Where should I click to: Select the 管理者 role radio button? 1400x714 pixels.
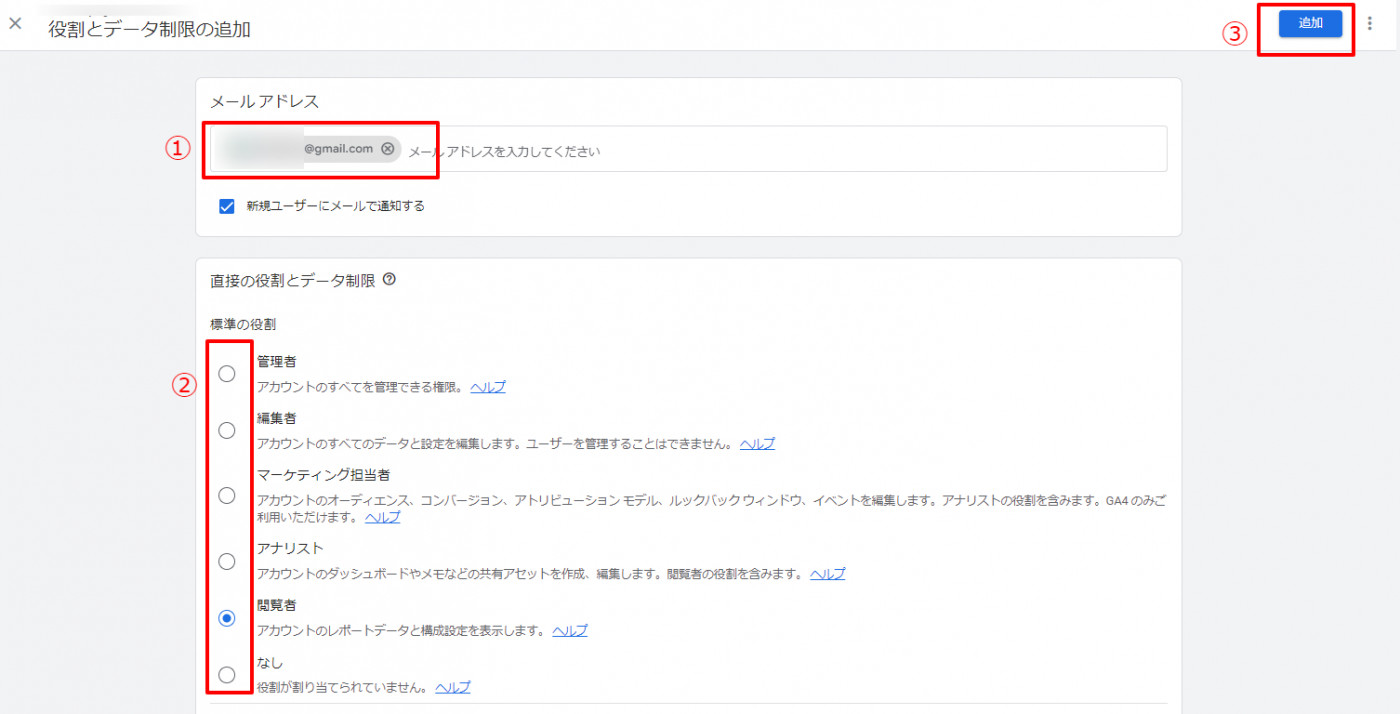pos(227,374)
